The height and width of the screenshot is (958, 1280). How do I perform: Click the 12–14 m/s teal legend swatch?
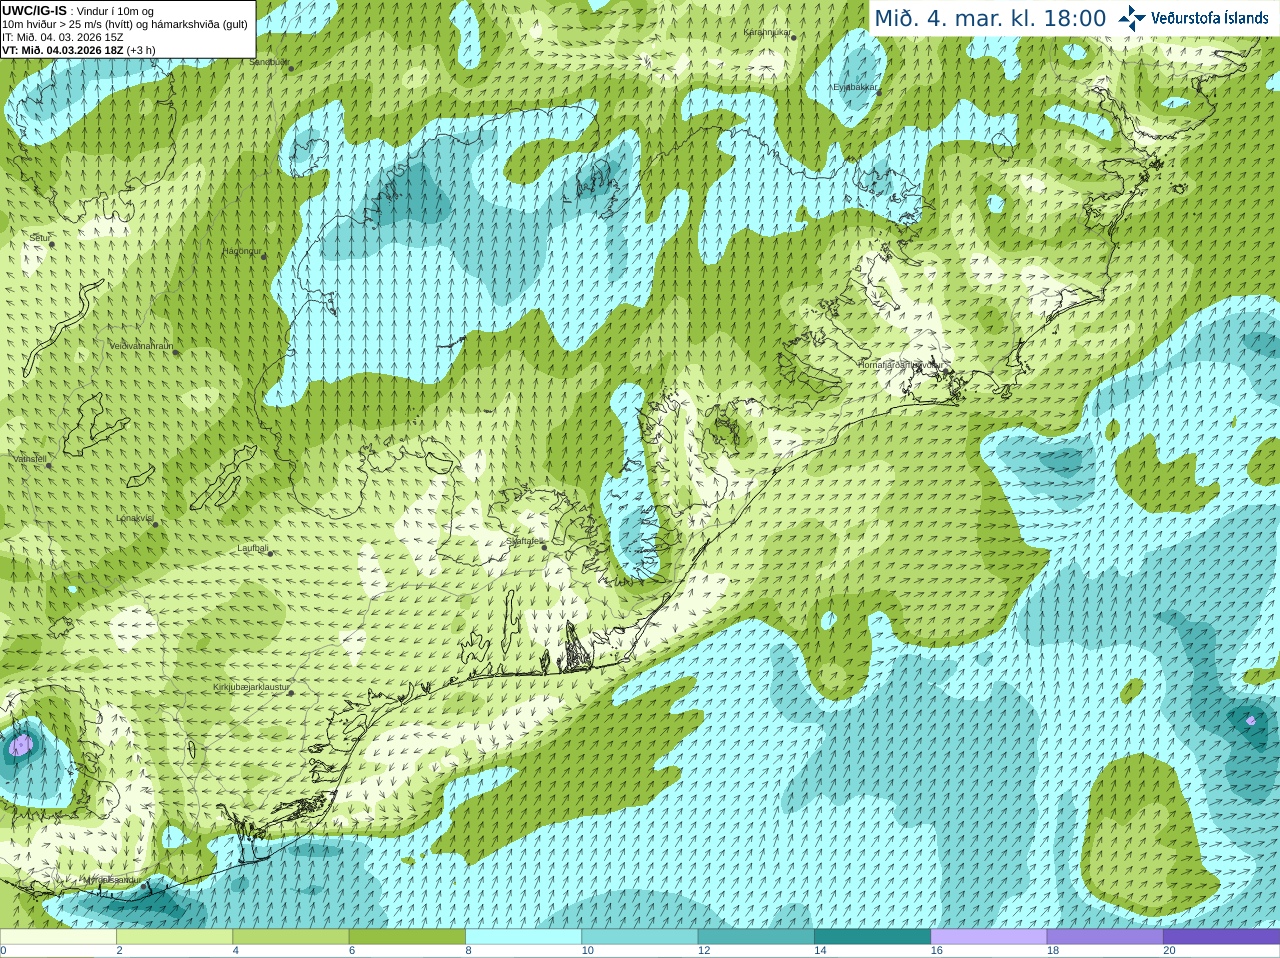(x=755, y=937)
